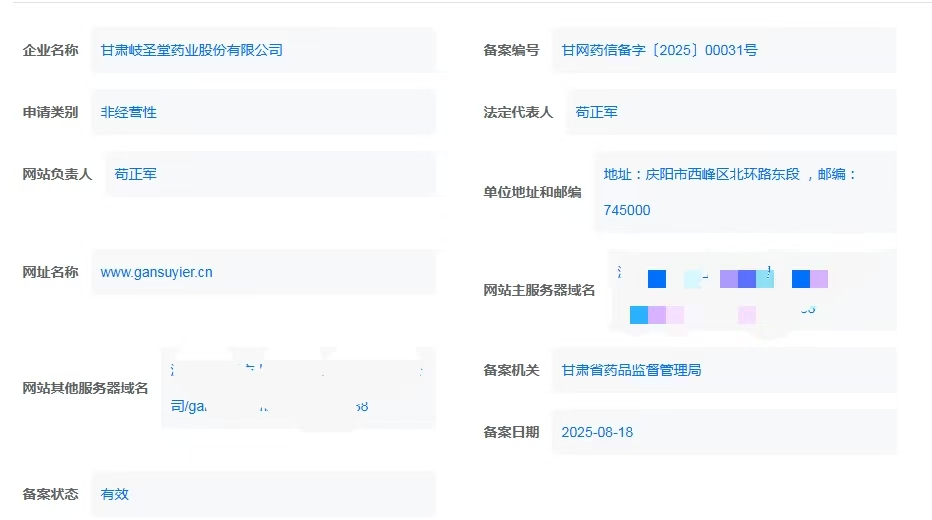Click the filing date 2025-08-18

click(597, 433)
